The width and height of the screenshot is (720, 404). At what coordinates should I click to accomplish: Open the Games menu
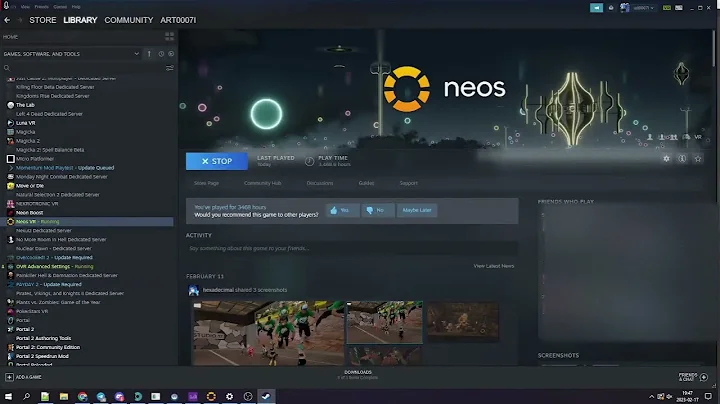(x=60, y=7)
